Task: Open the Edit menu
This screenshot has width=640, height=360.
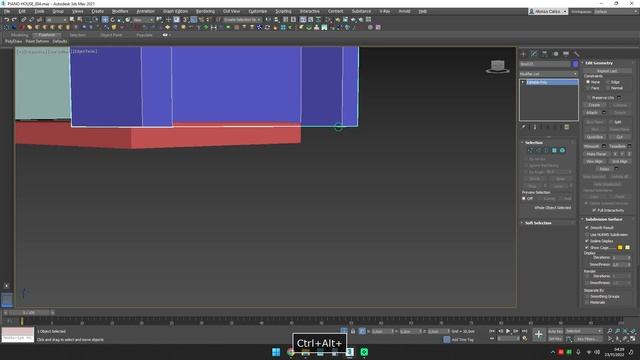Action: click(x=22, y=11)
